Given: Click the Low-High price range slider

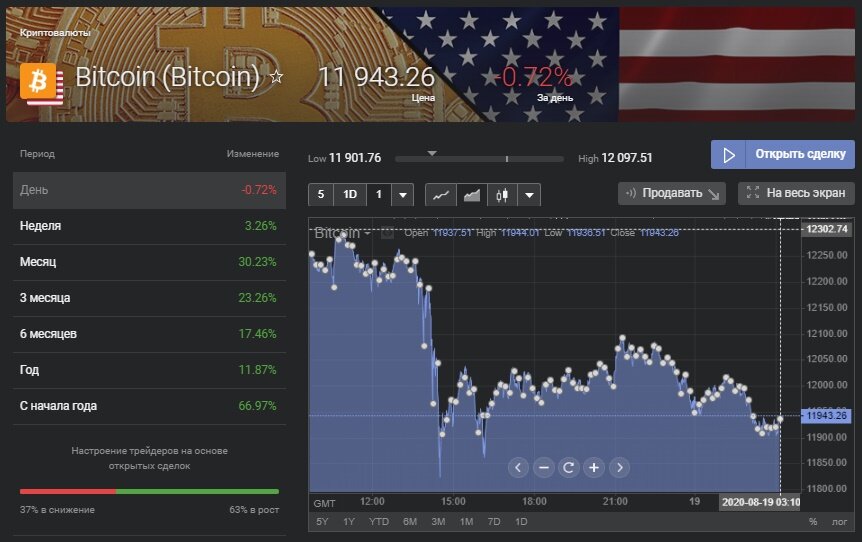Looking at the screenshot, I should [x=479, y=158].
